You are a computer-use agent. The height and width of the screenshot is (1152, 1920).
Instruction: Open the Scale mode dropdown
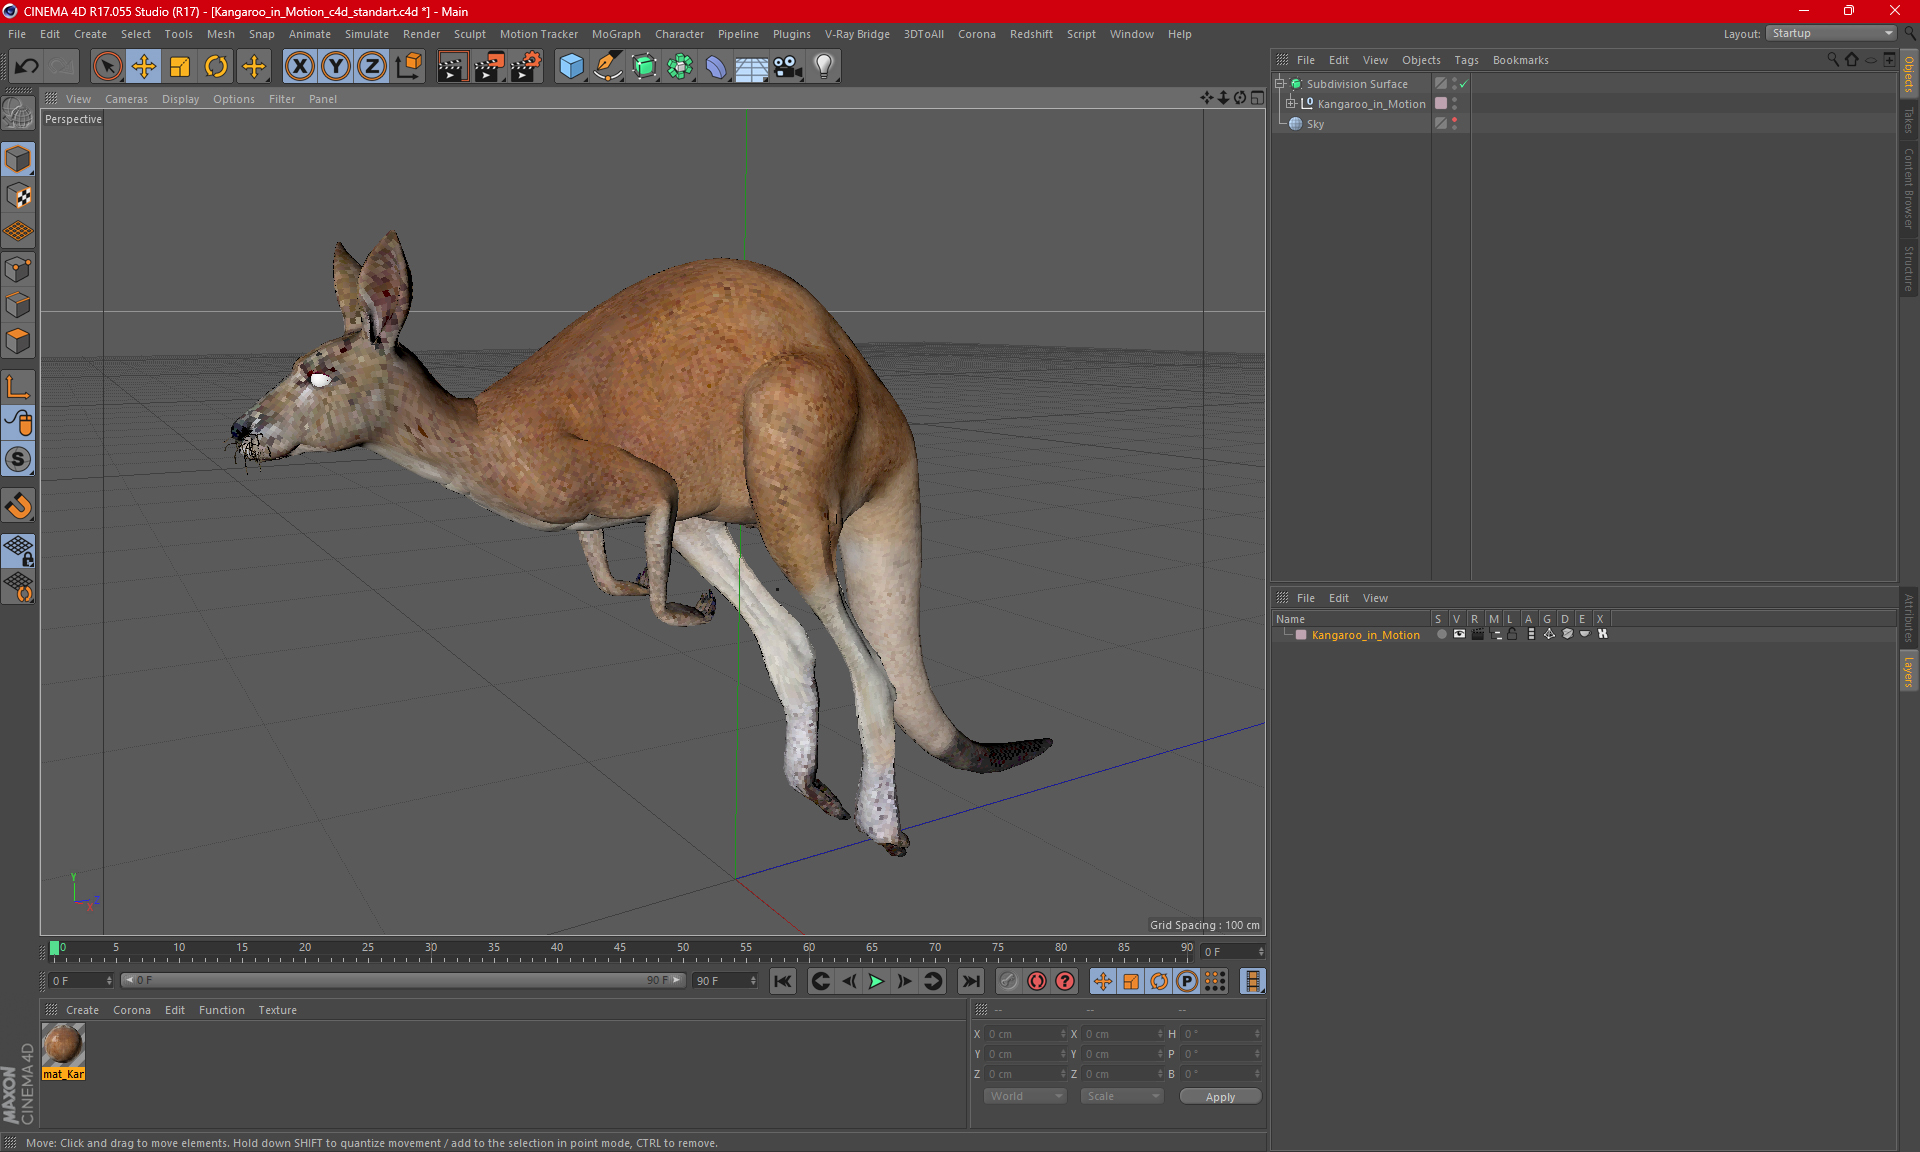(1122, 1096)
